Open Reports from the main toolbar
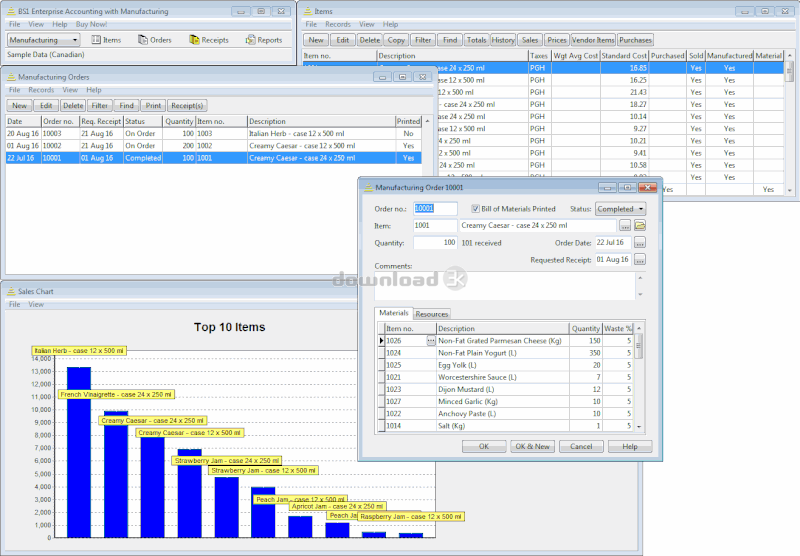 click(x=263, y=40)
